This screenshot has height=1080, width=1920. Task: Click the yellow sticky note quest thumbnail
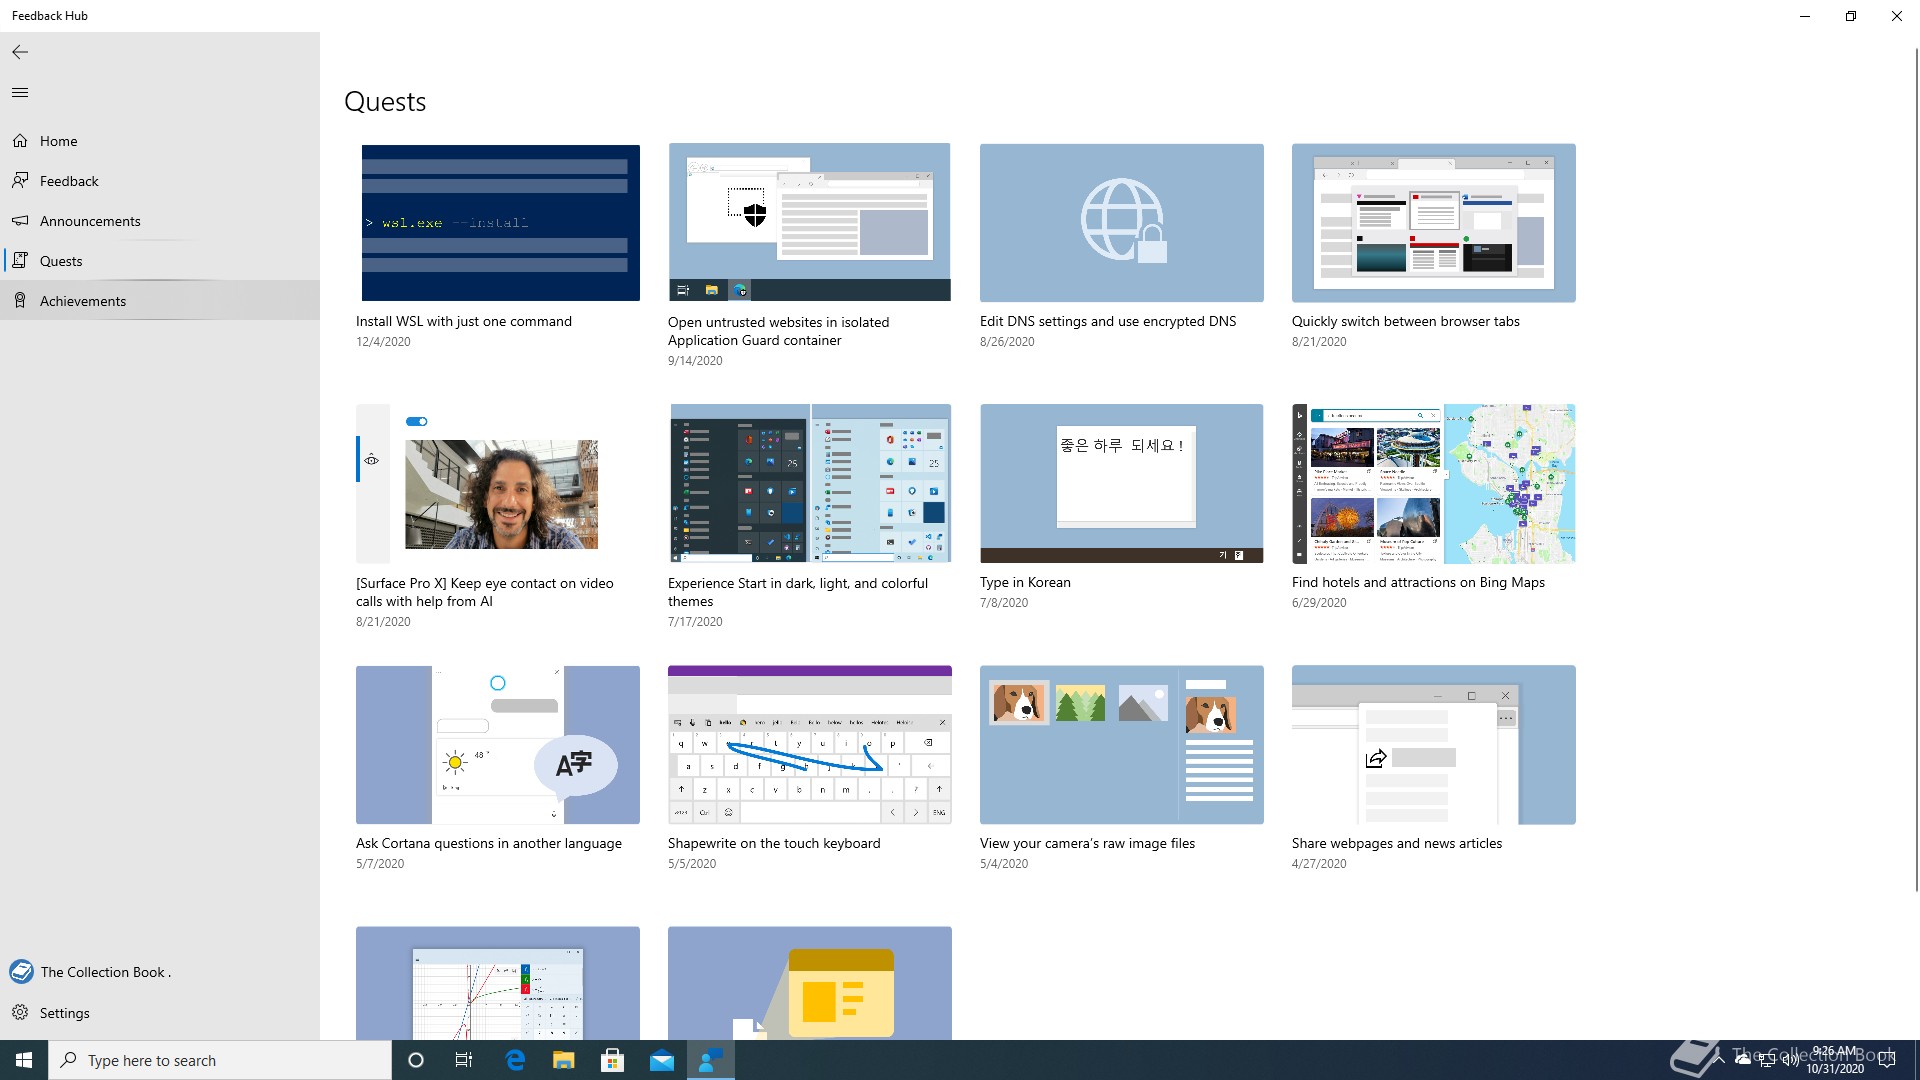click(x=810, y=983)
